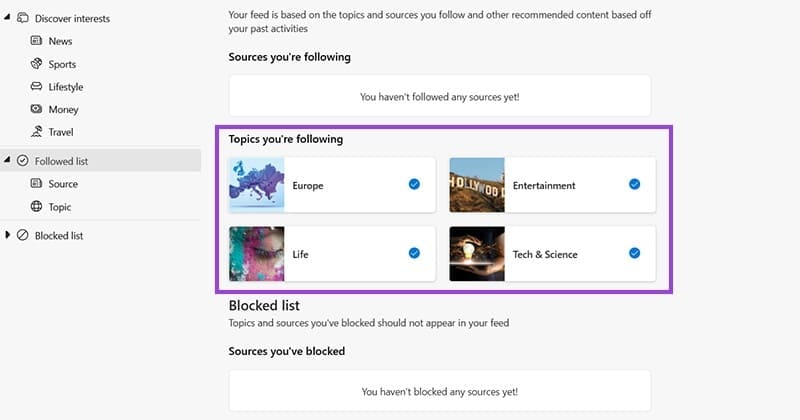Click the Tech & Science lightbulb thumbnail

tap(477, 253)
